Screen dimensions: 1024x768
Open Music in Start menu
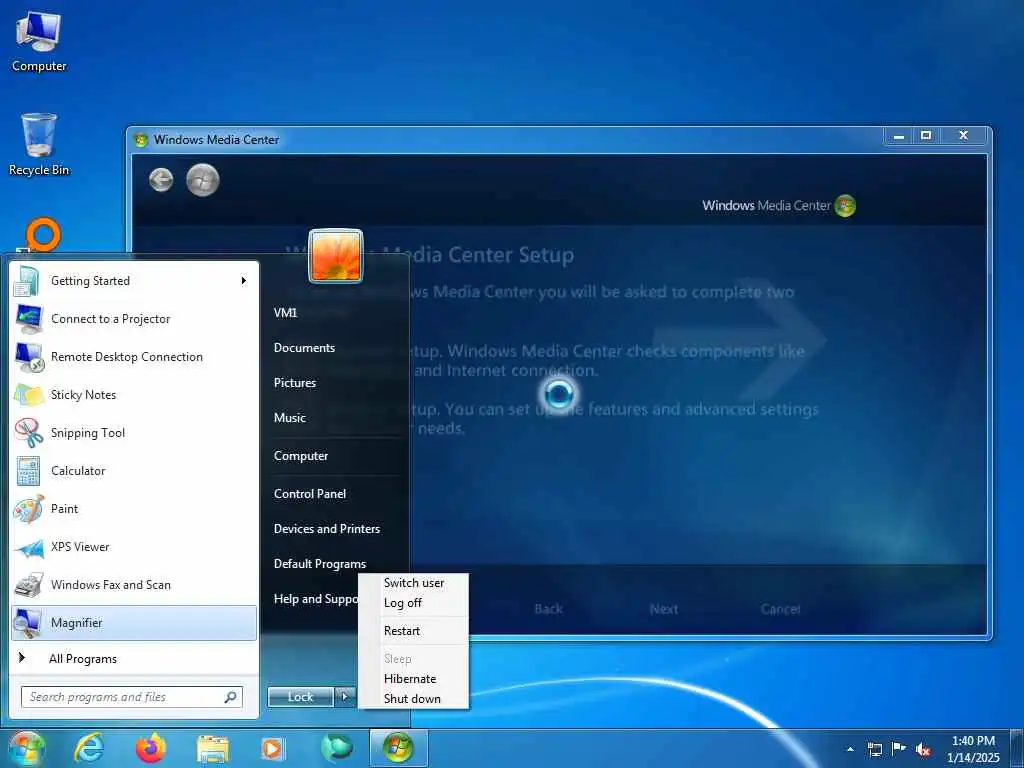click(x=289, y=418)
